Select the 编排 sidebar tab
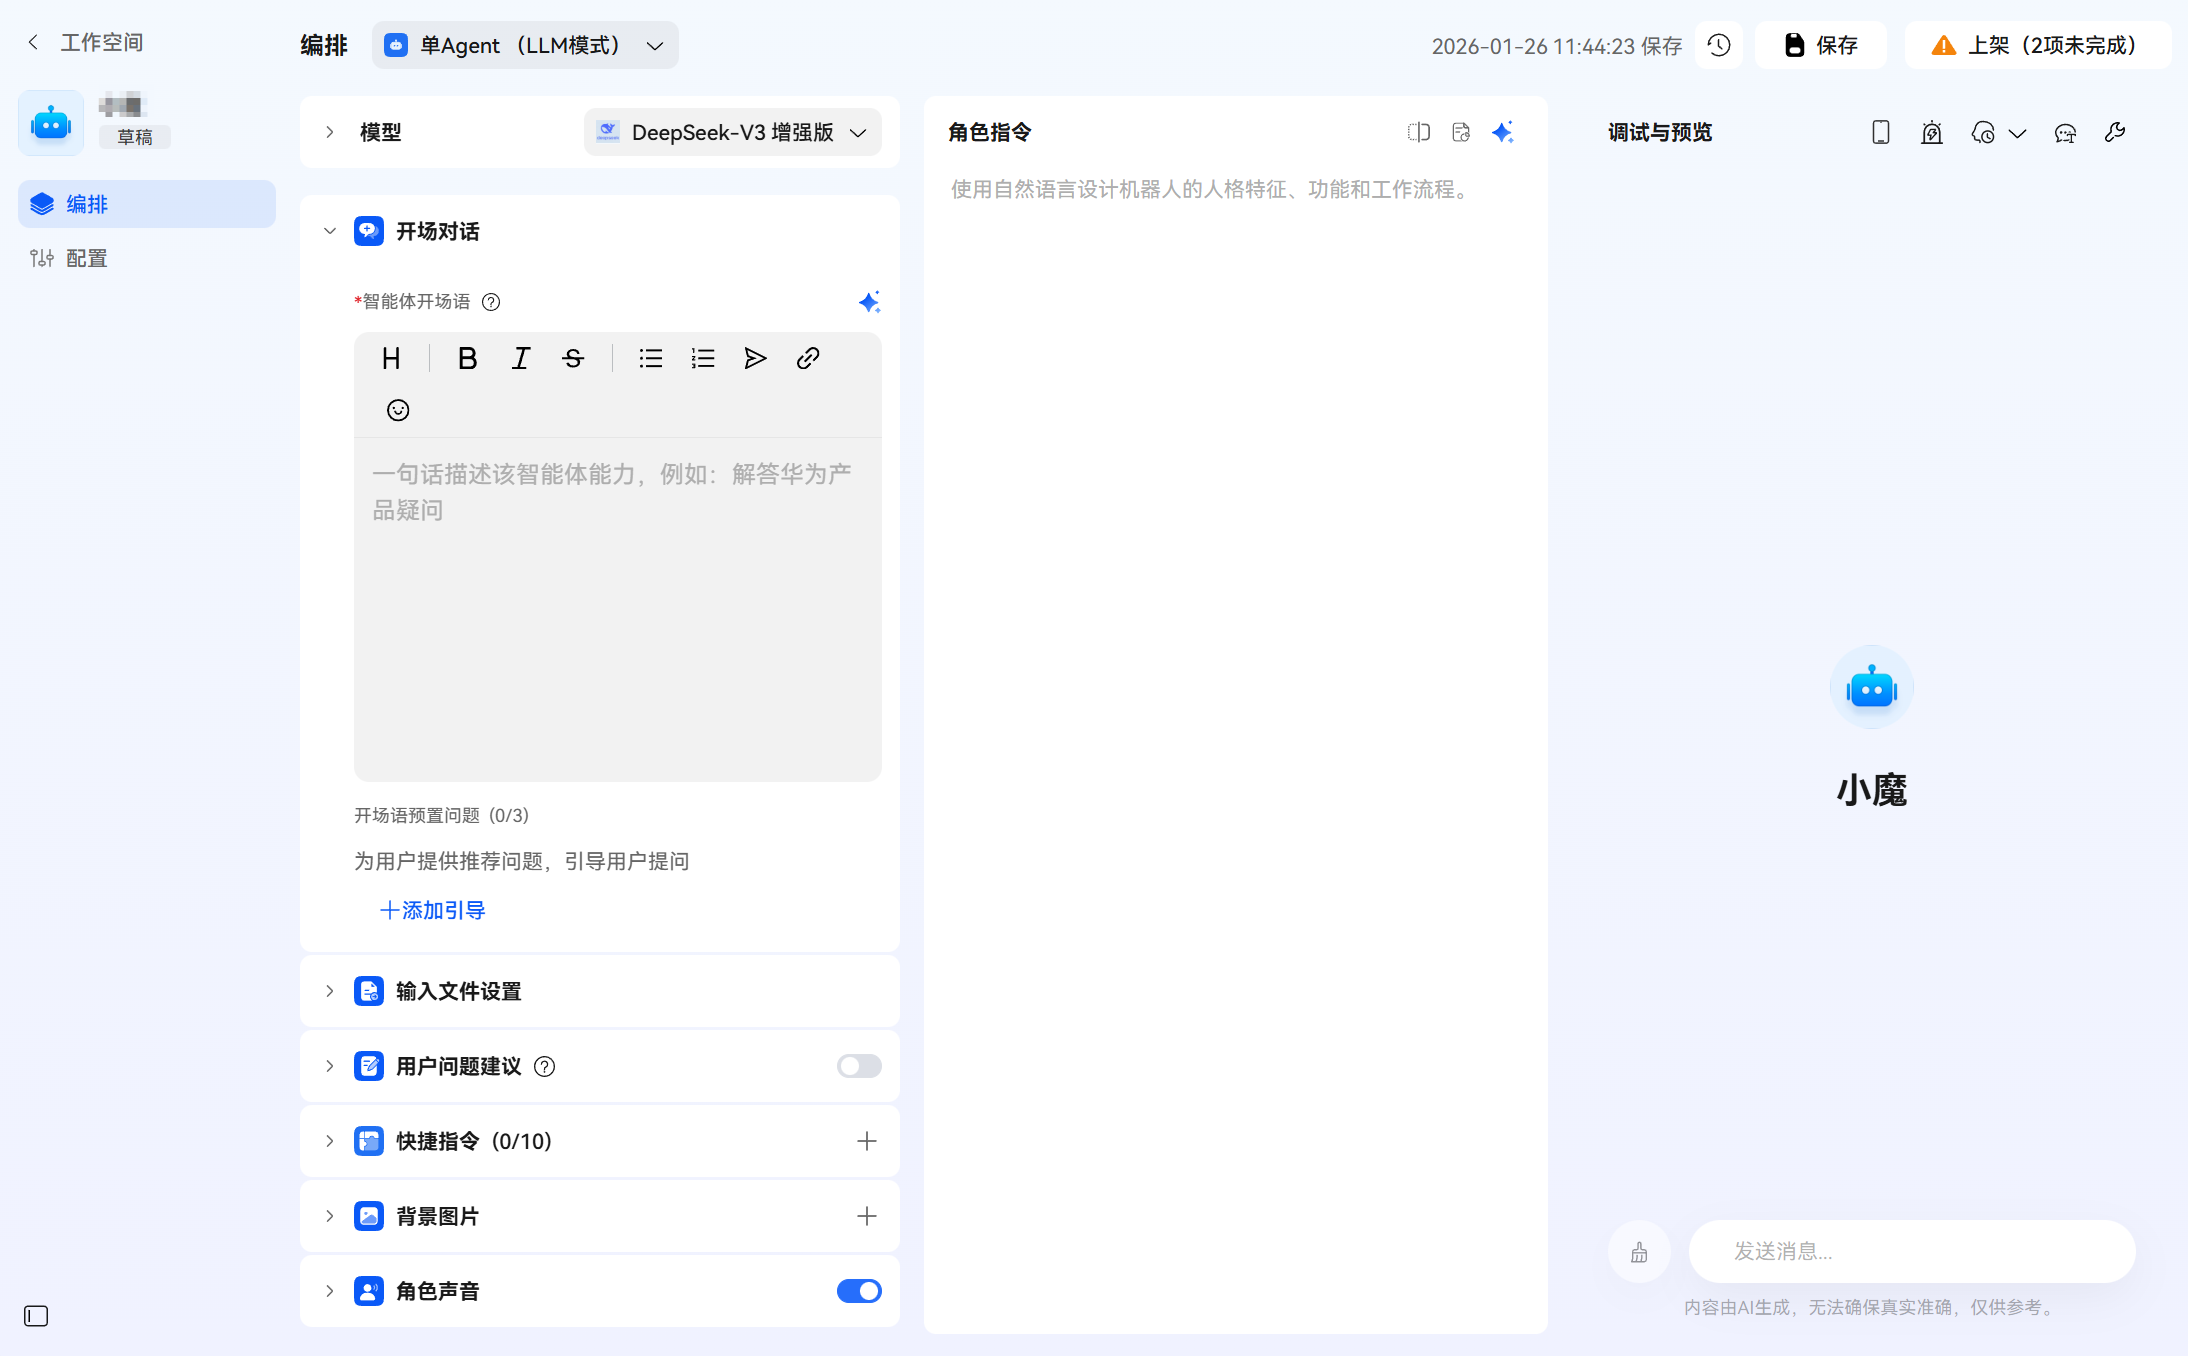 pyautogui.click(x=87, y=204)
